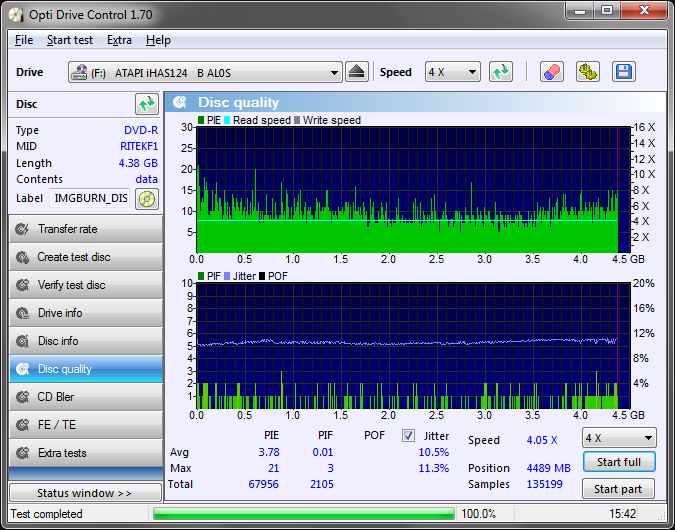
Task: Click the purple Jitter legend swatch
Action: tap(227, 276)
